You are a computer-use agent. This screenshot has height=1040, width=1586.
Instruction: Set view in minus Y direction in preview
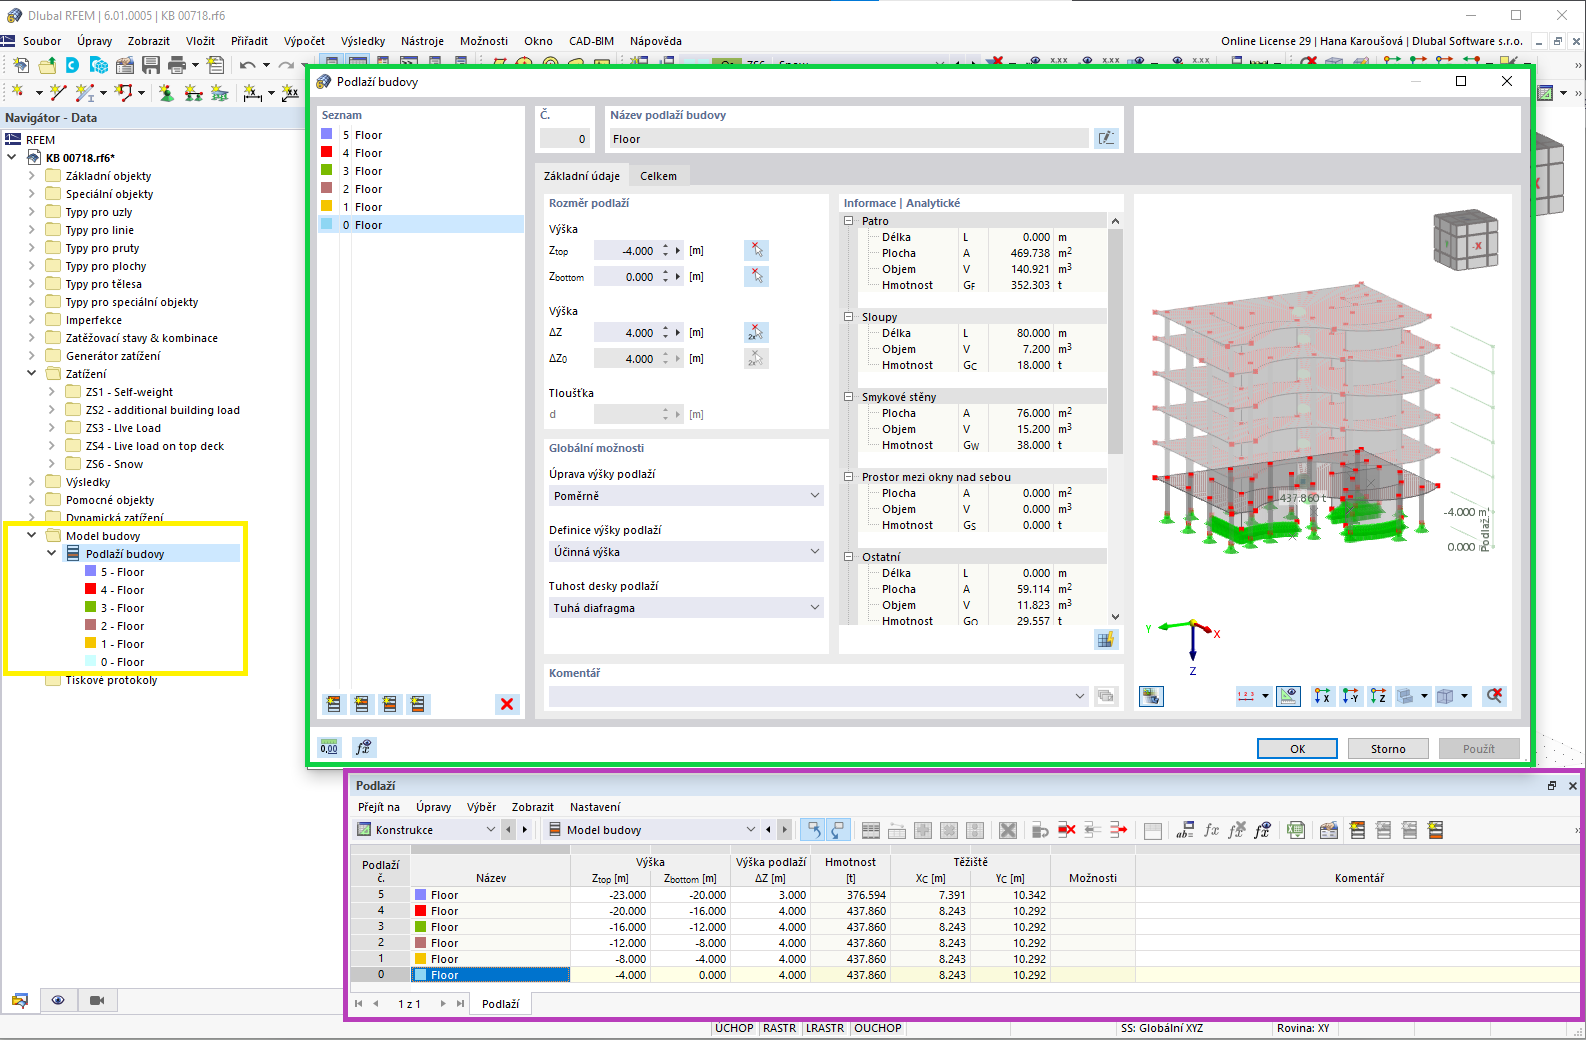[1351, 696]
